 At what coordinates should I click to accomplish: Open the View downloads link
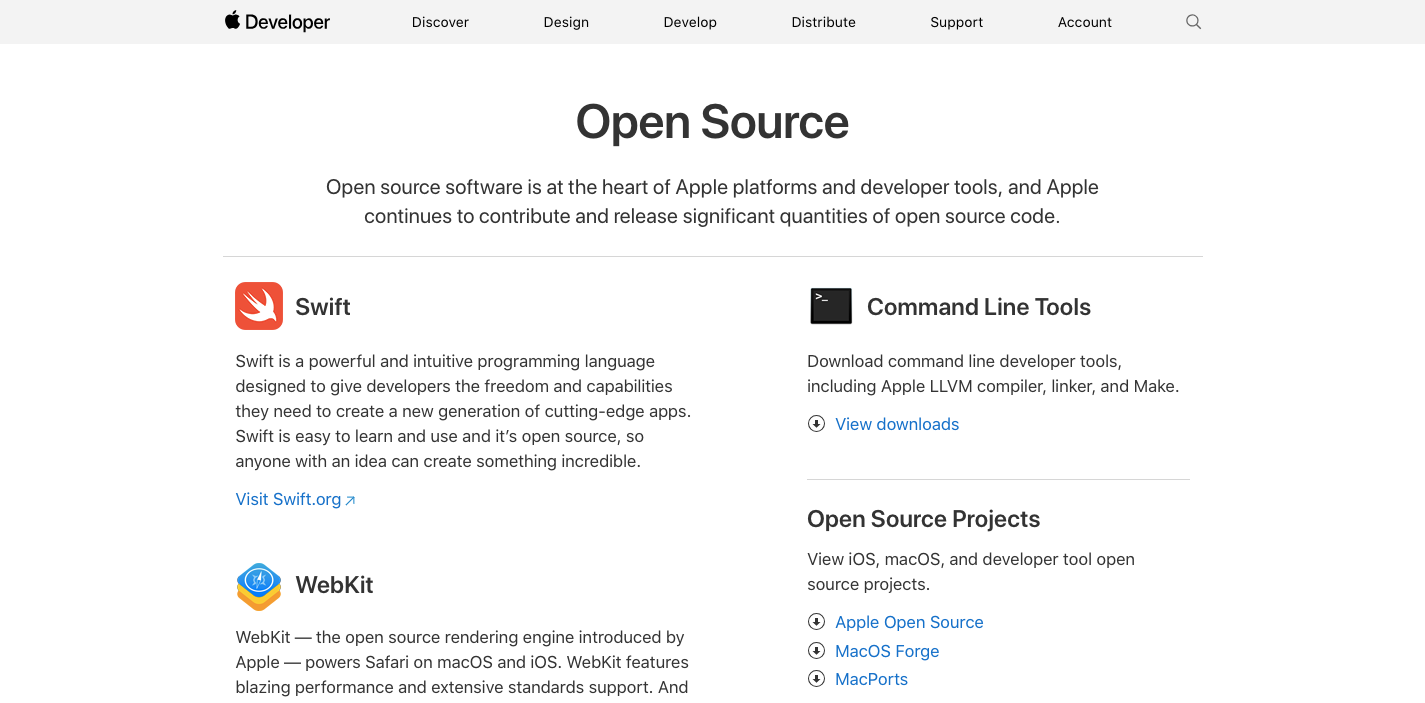[x=897, y=424]
